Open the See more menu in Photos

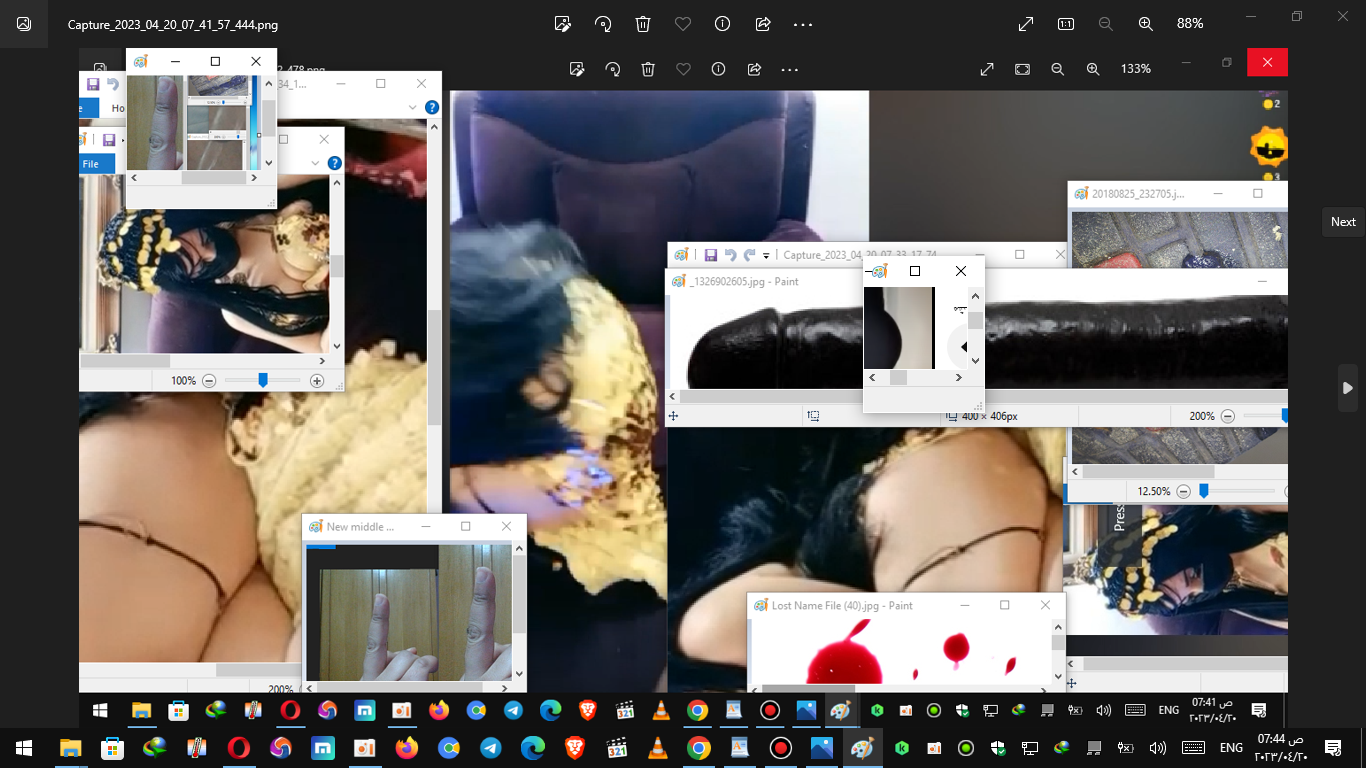tap(802, 23)
